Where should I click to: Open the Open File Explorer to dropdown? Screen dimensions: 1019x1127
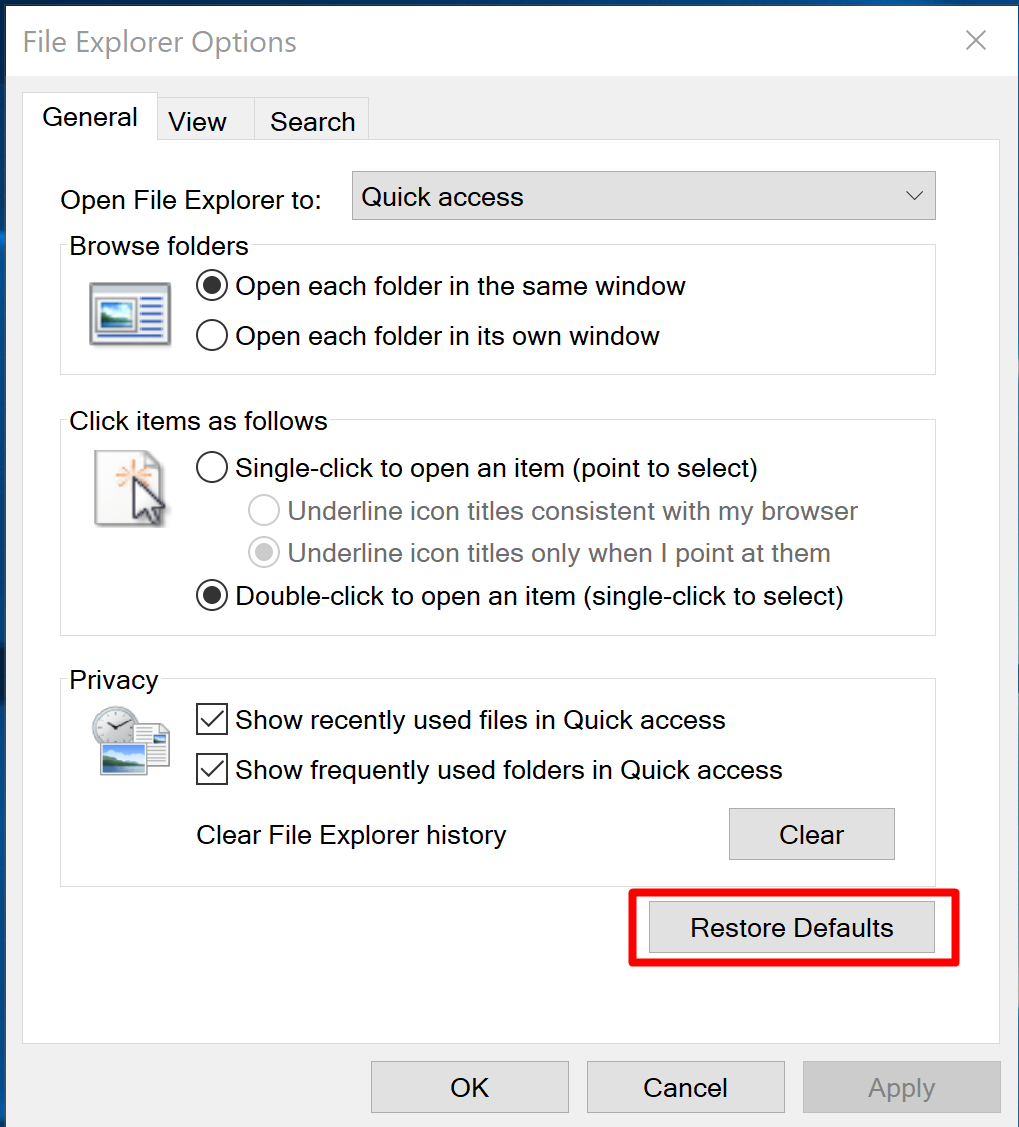[x=642, y=196]
